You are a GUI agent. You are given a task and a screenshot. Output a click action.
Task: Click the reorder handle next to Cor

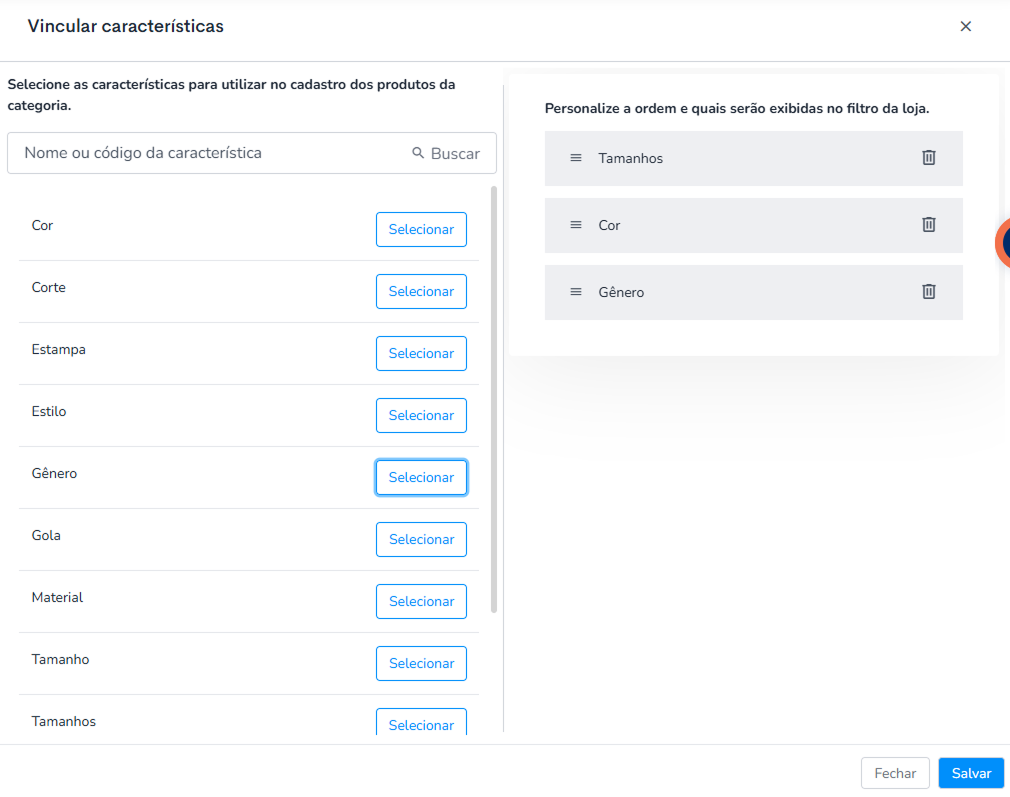pyautogui.click(x=576, y=225)
